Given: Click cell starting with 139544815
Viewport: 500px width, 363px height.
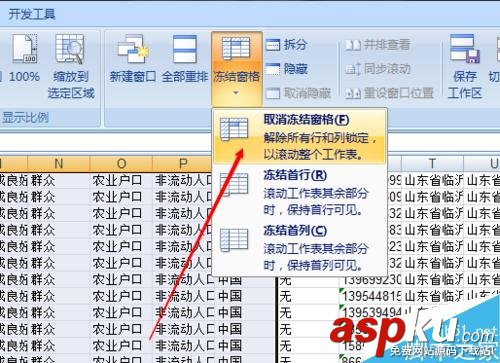Looking at the screenshot, I should coord(371,296).
